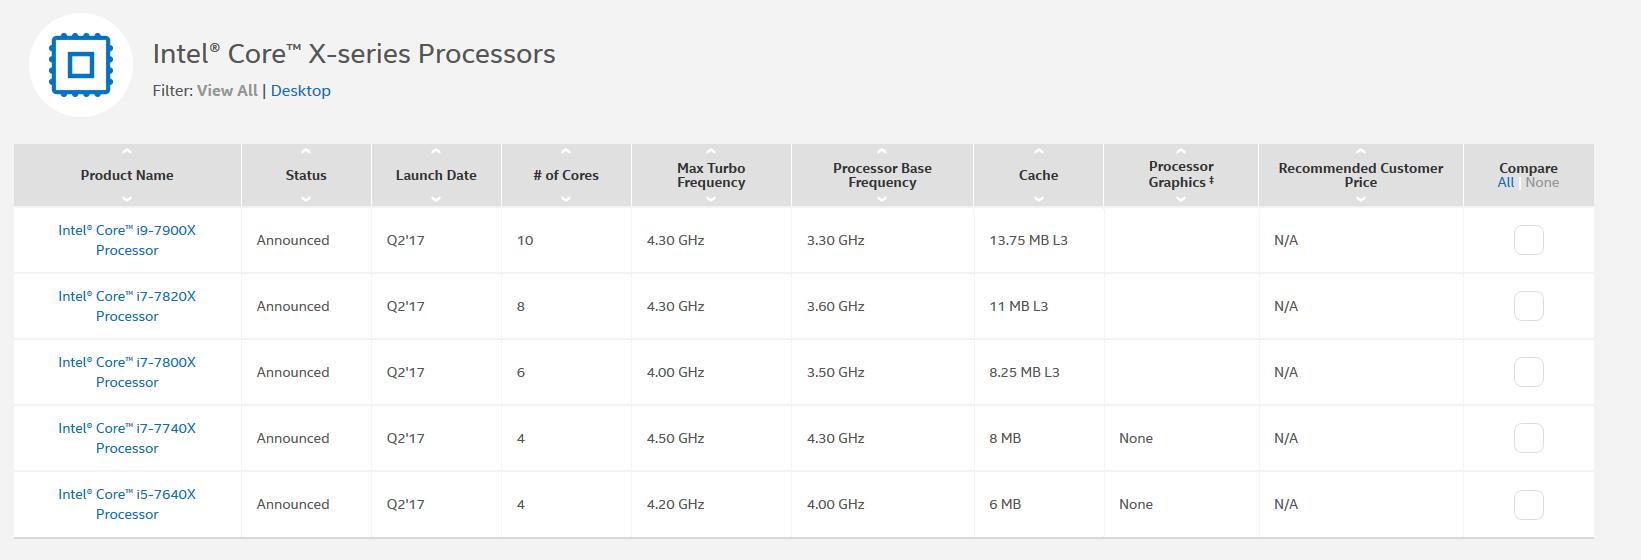The width and height of the screenshot is (1641, 560).
Task: Switch to the Desktop filter
Action: click(300, 91)
